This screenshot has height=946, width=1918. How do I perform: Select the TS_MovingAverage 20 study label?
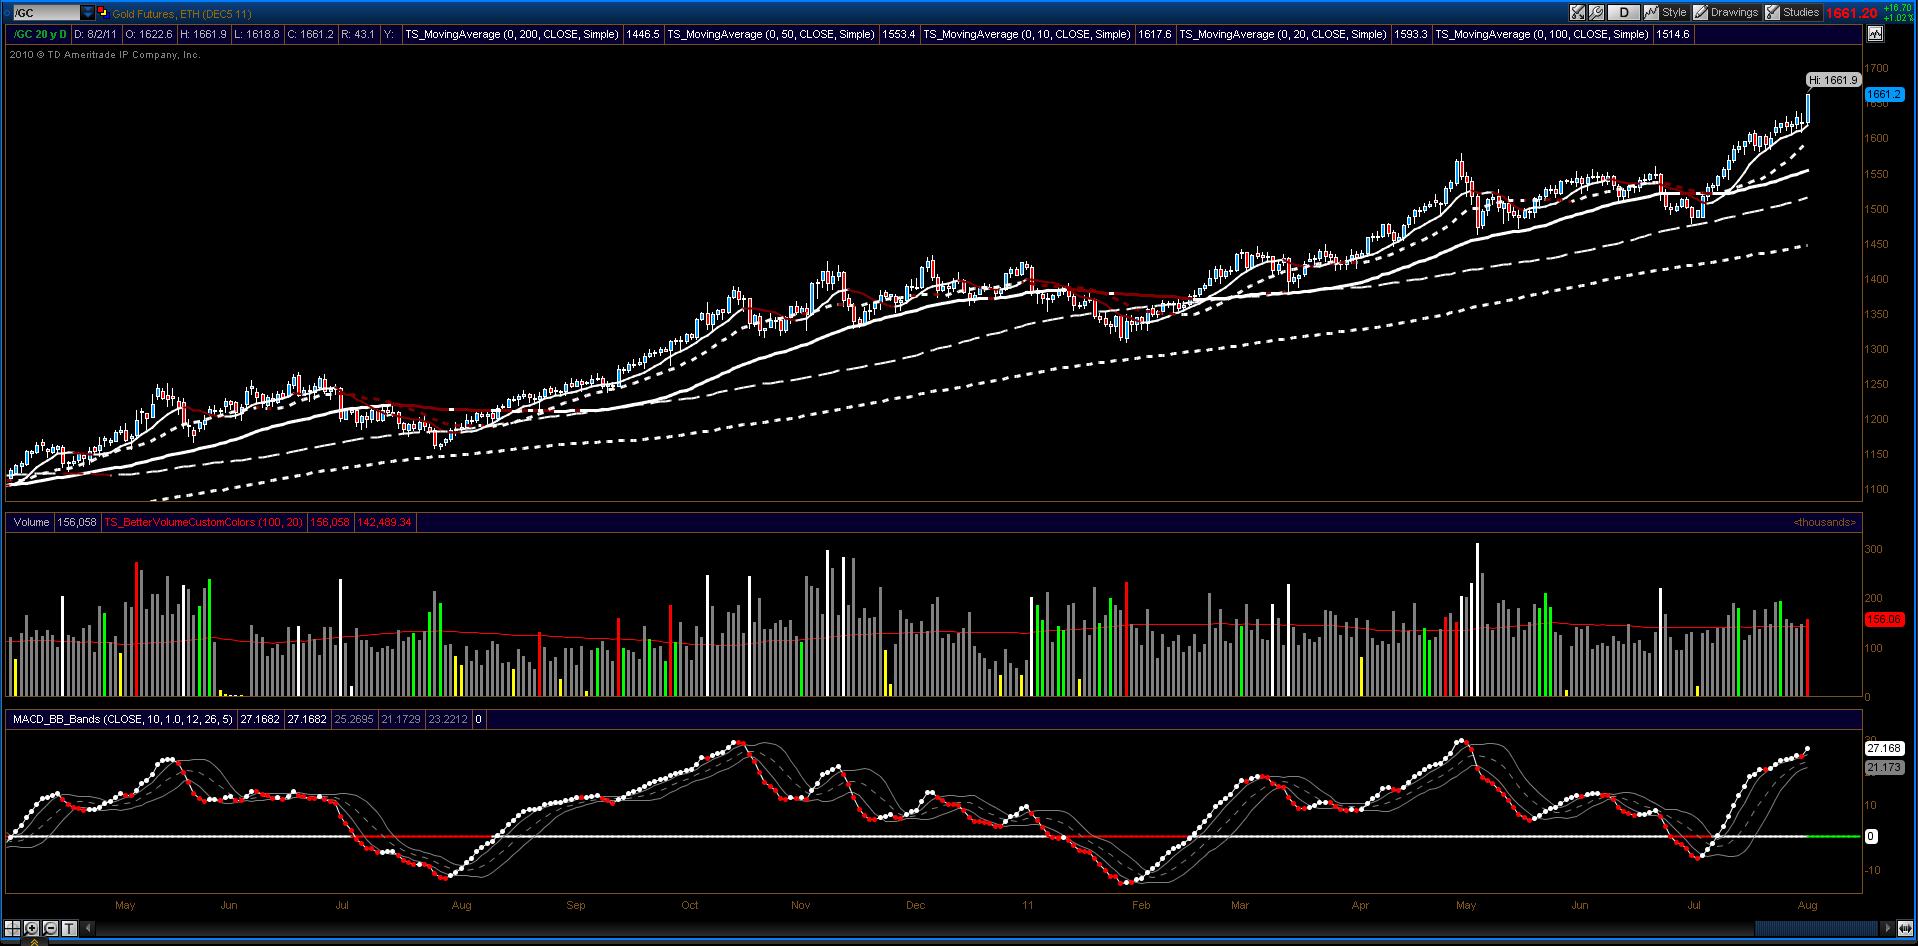click(x=1283, y=34)
